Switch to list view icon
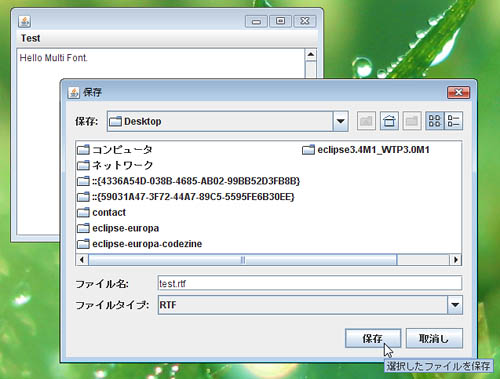The image size is (500, 379). click(435, 121)
